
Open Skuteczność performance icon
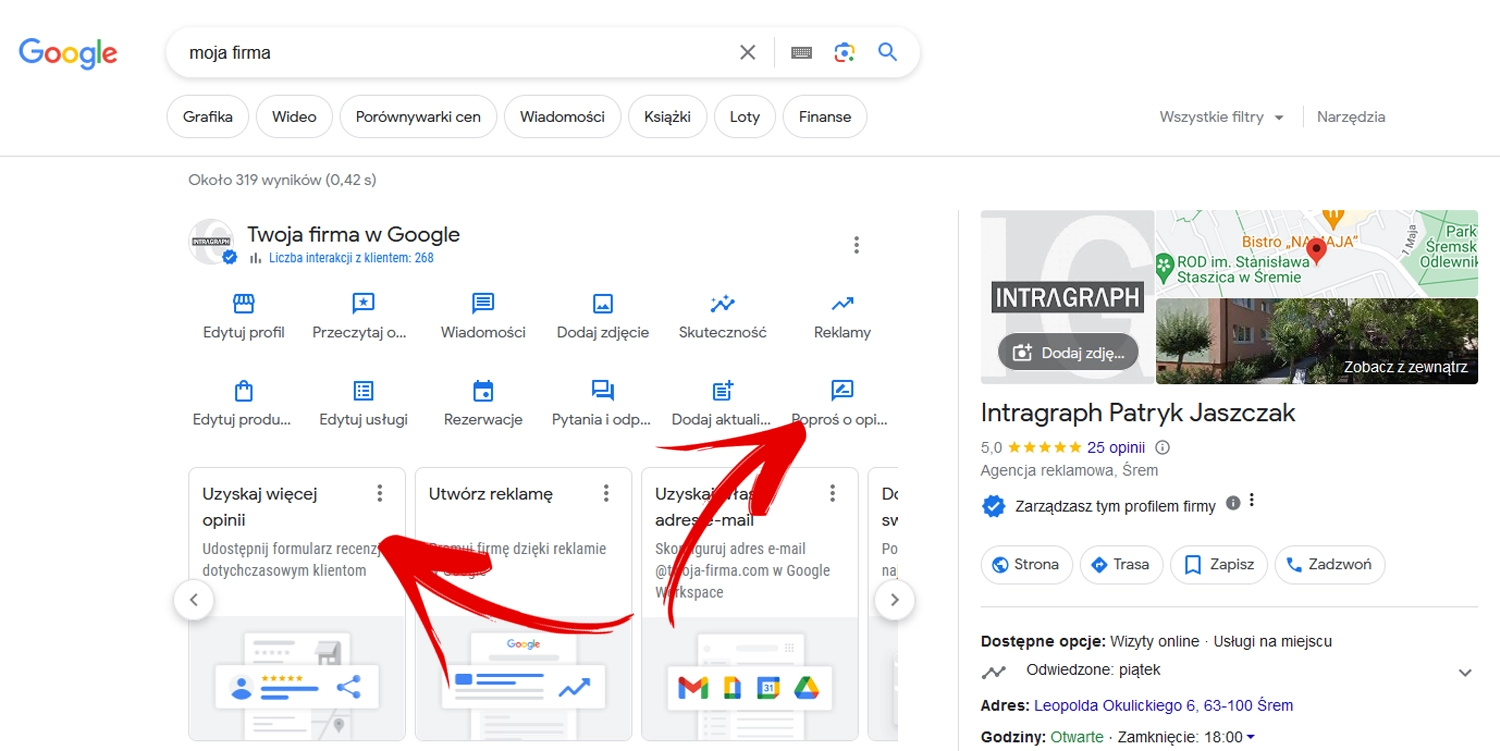[722, 304]
